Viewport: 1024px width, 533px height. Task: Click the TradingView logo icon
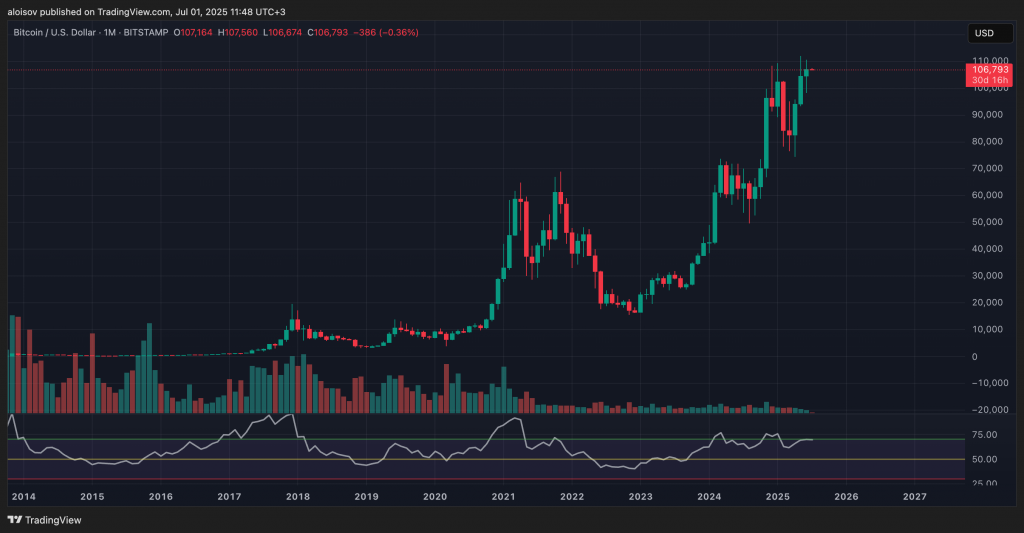[15, 520]
